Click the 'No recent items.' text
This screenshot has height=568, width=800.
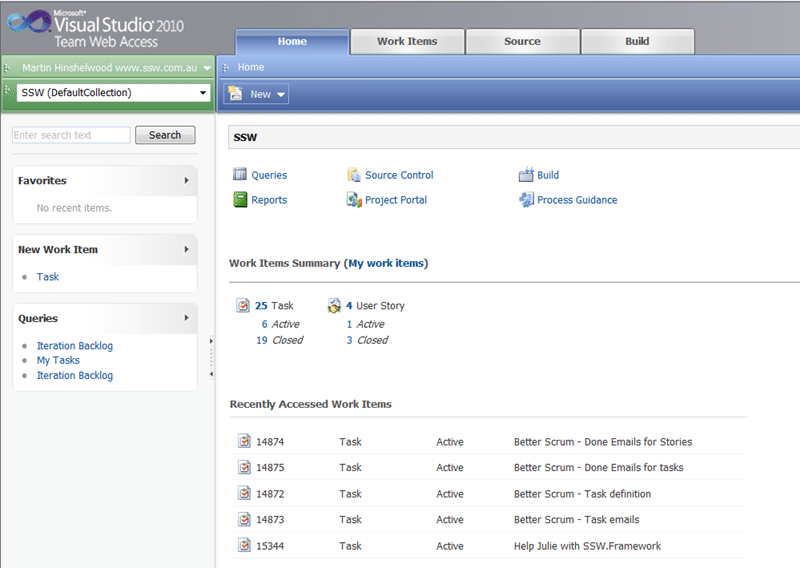(x=74, y=208)
